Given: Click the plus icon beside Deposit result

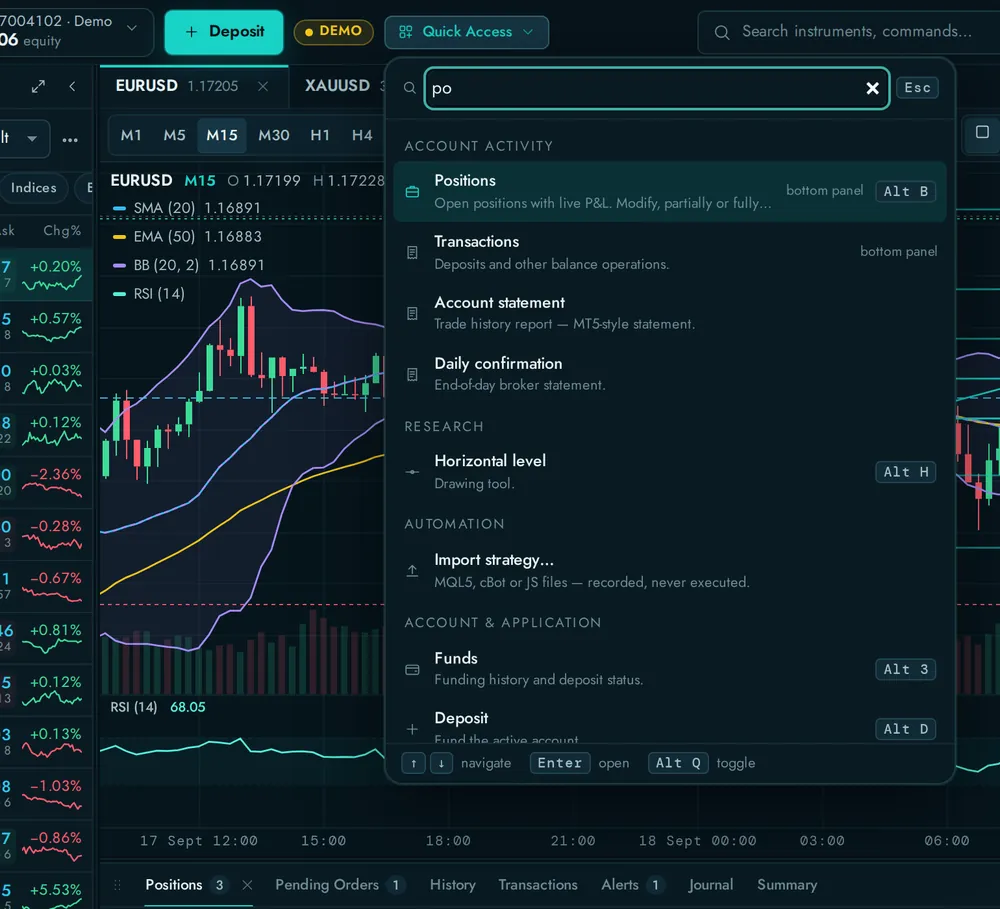Looking at the screenshot, I should click(x=413, y=729).
